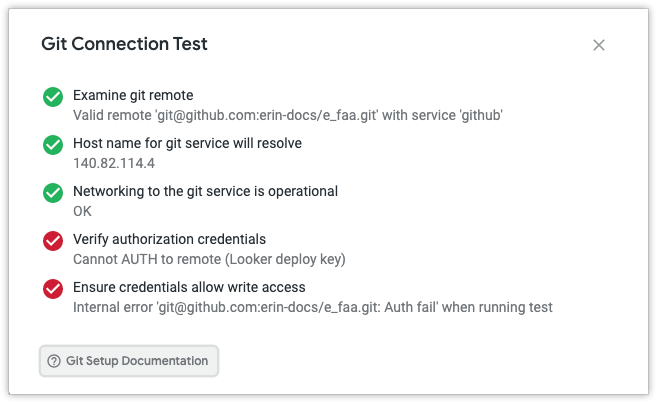Image resolution: width=657 pixels, height=403 pixels.
Task: Select Ensure credentials allow write access heading
Action: pyautogui.click(x=189, y=288)
